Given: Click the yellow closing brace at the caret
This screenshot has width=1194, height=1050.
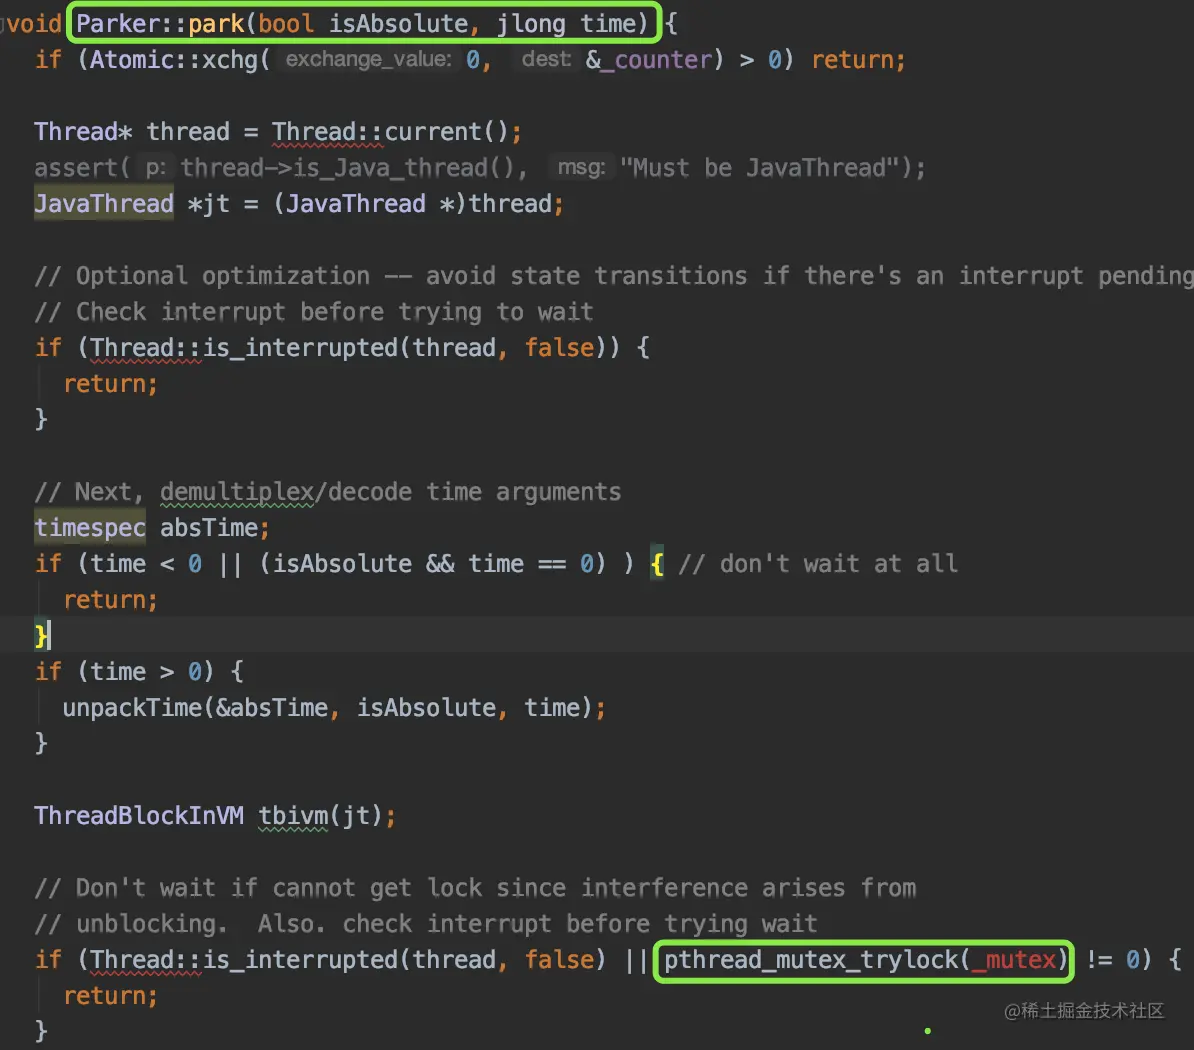Looking at the screenshot, I should point(40,635).
